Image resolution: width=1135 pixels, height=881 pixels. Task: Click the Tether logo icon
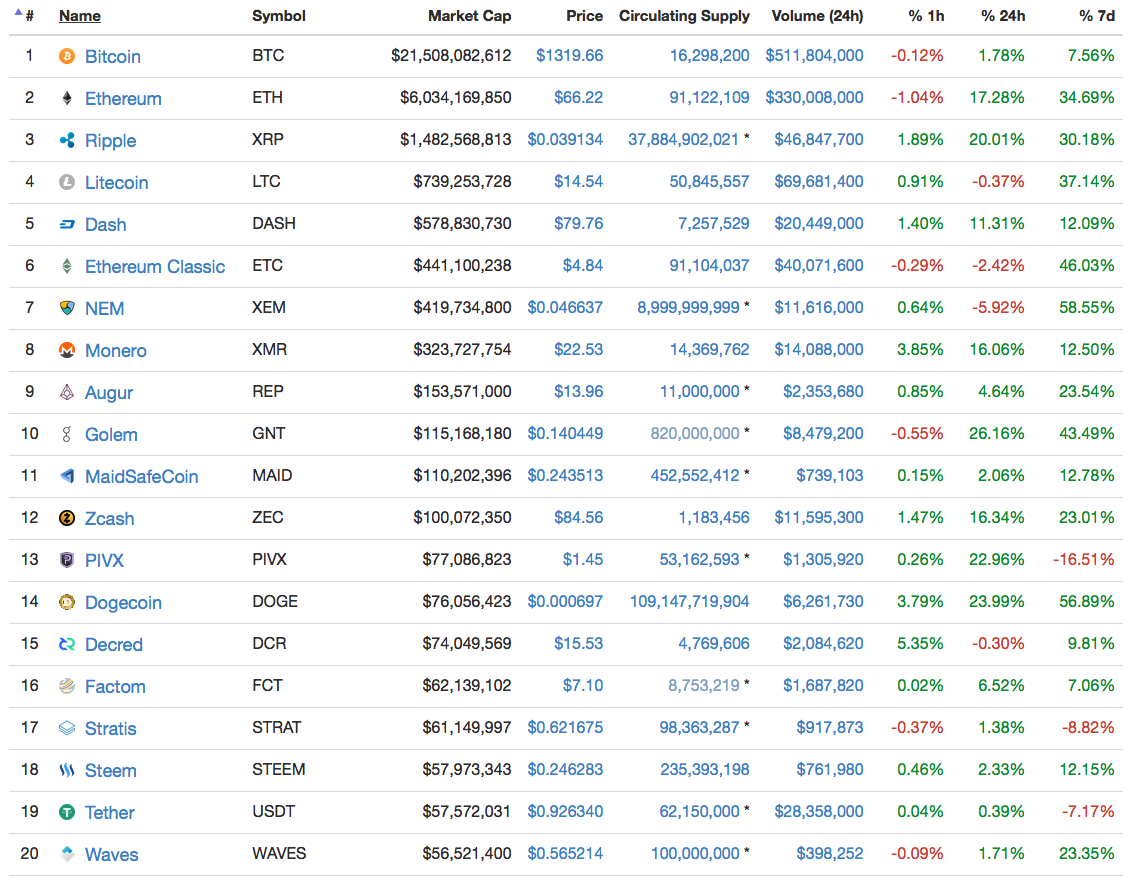(x=67, y=812)
